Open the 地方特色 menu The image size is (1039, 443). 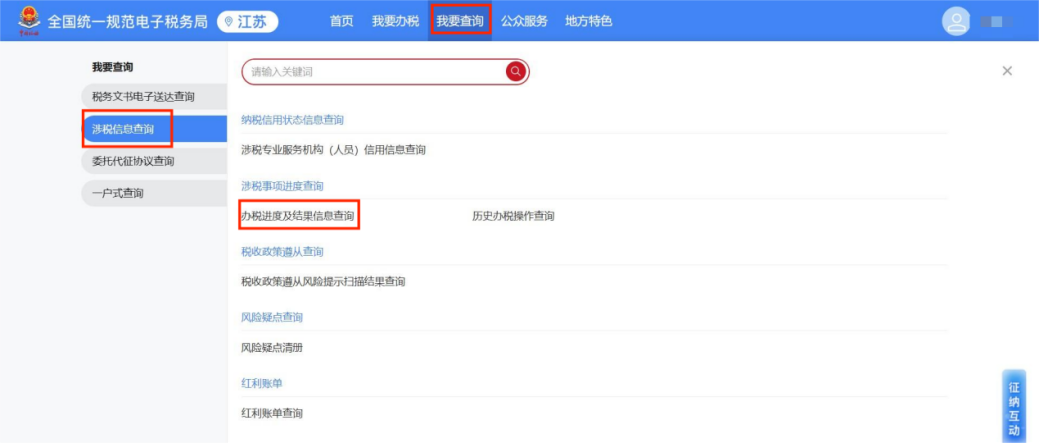coord(588,21)
